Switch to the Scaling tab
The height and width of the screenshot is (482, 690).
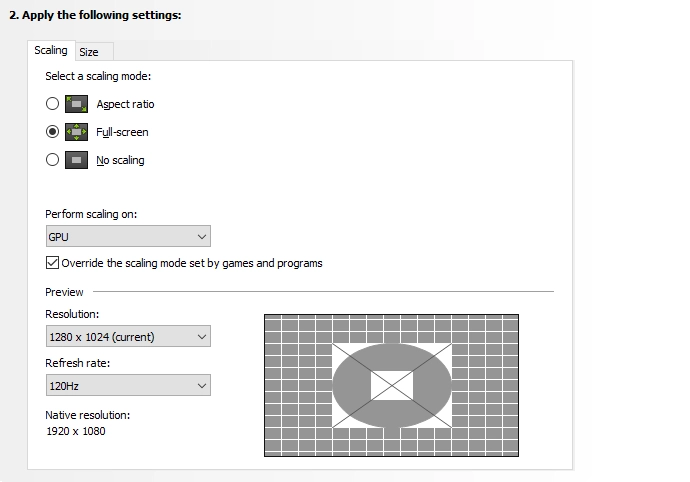pos(51,51)
